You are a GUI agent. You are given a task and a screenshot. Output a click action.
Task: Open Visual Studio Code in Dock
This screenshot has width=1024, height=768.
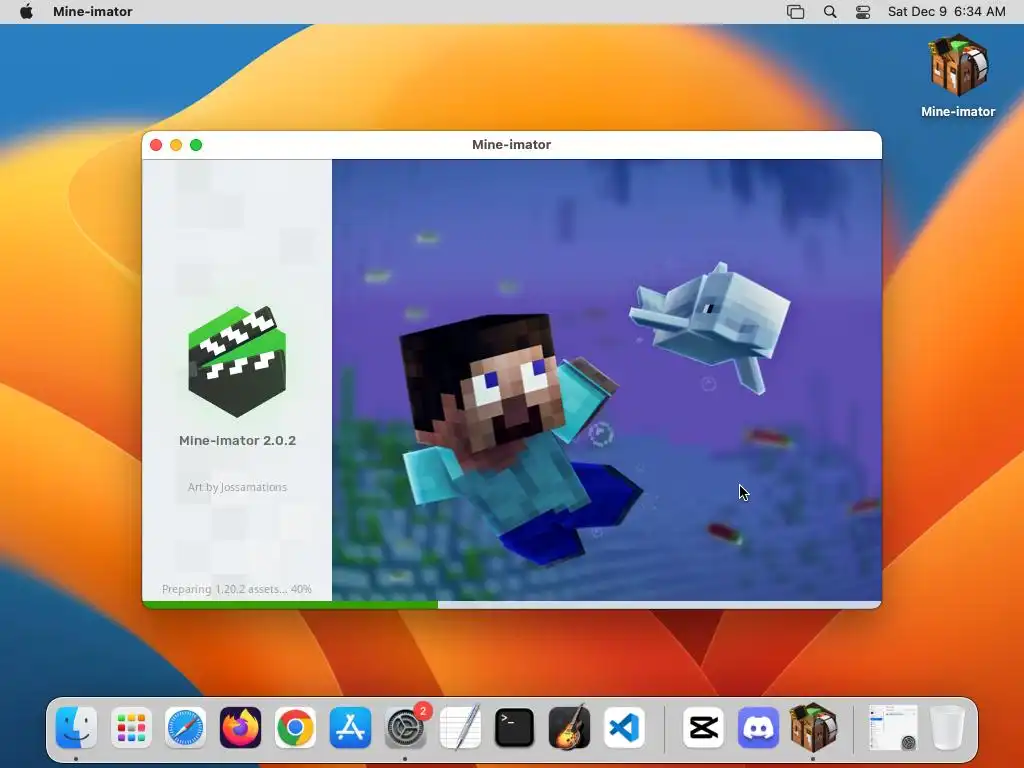point(624,727)
